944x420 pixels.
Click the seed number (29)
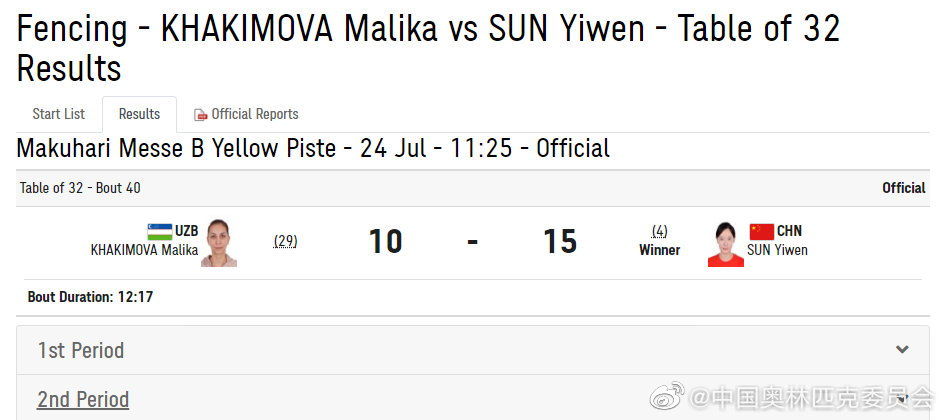[x=285, y=241]
